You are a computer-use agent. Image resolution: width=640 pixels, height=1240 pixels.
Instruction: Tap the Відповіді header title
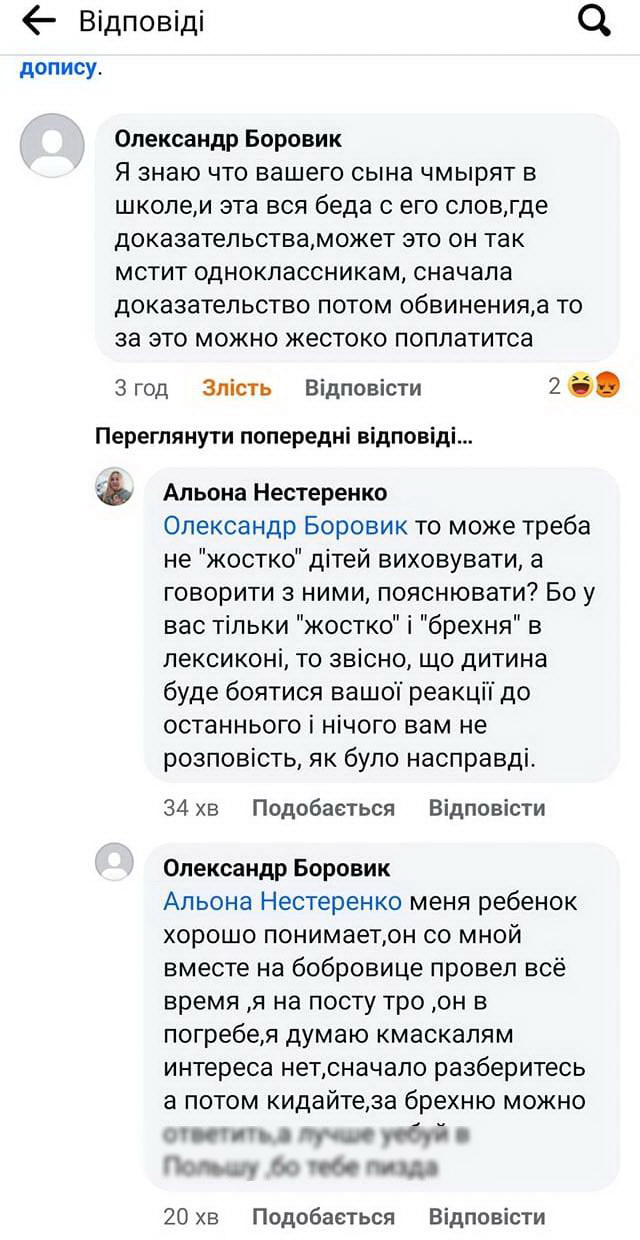pyautogui.click(x=141, y=22)
